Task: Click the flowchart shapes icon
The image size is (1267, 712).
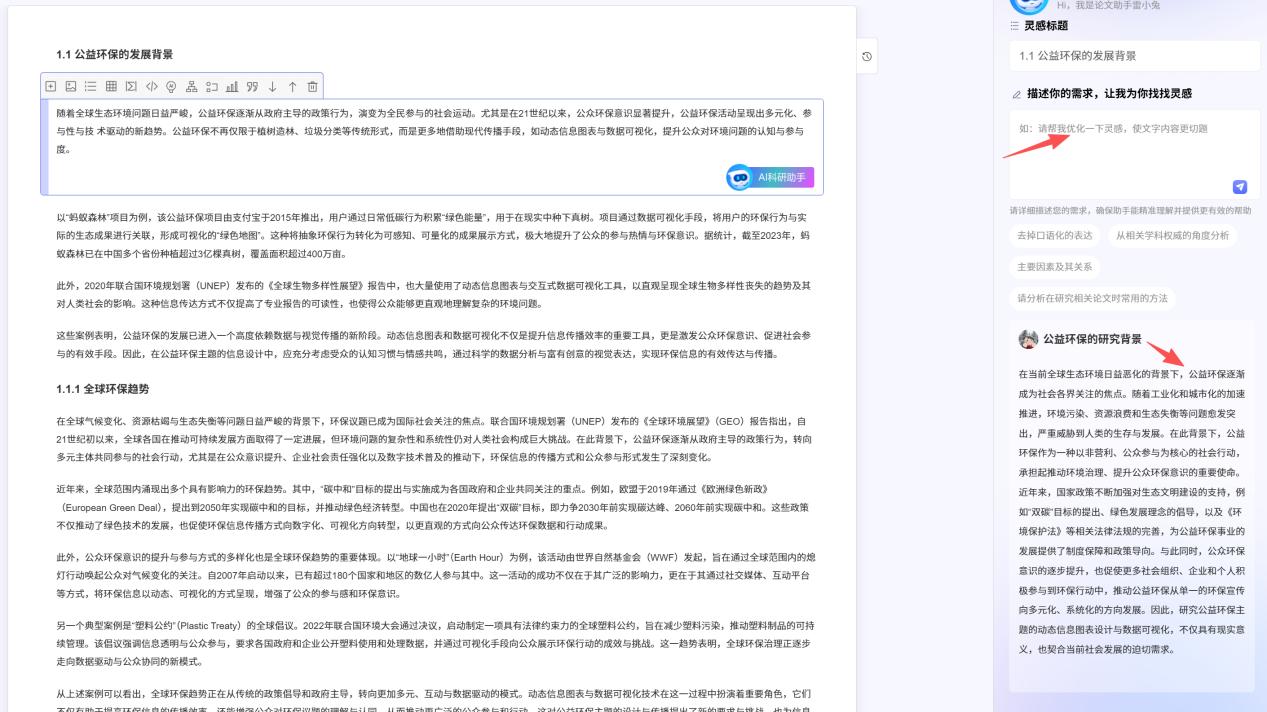Action: (212, 87)
